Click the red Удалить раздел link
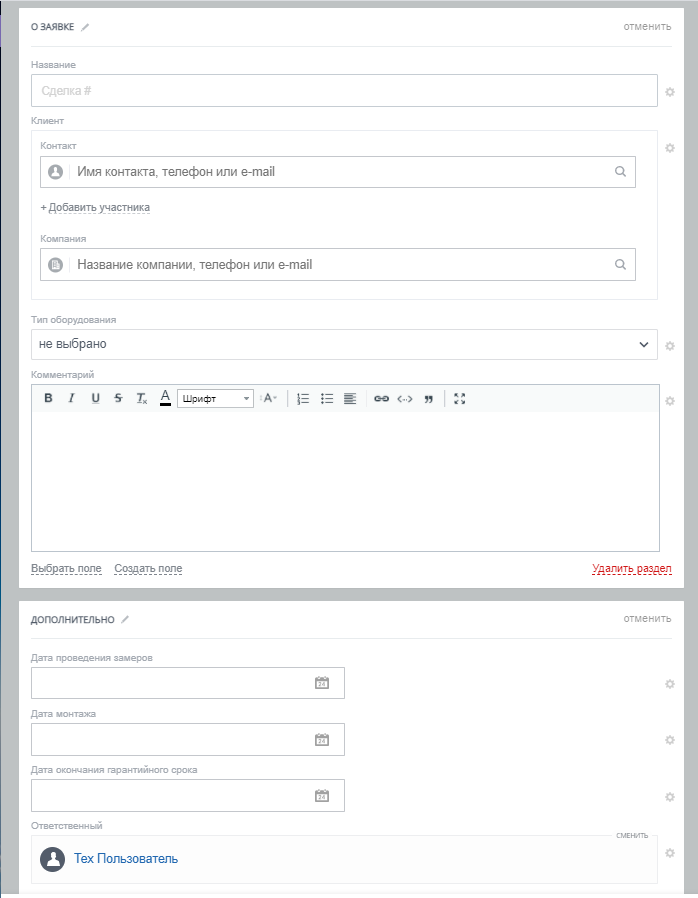Image resolution: width=698 pixels, height=898 pixels. 631,569
